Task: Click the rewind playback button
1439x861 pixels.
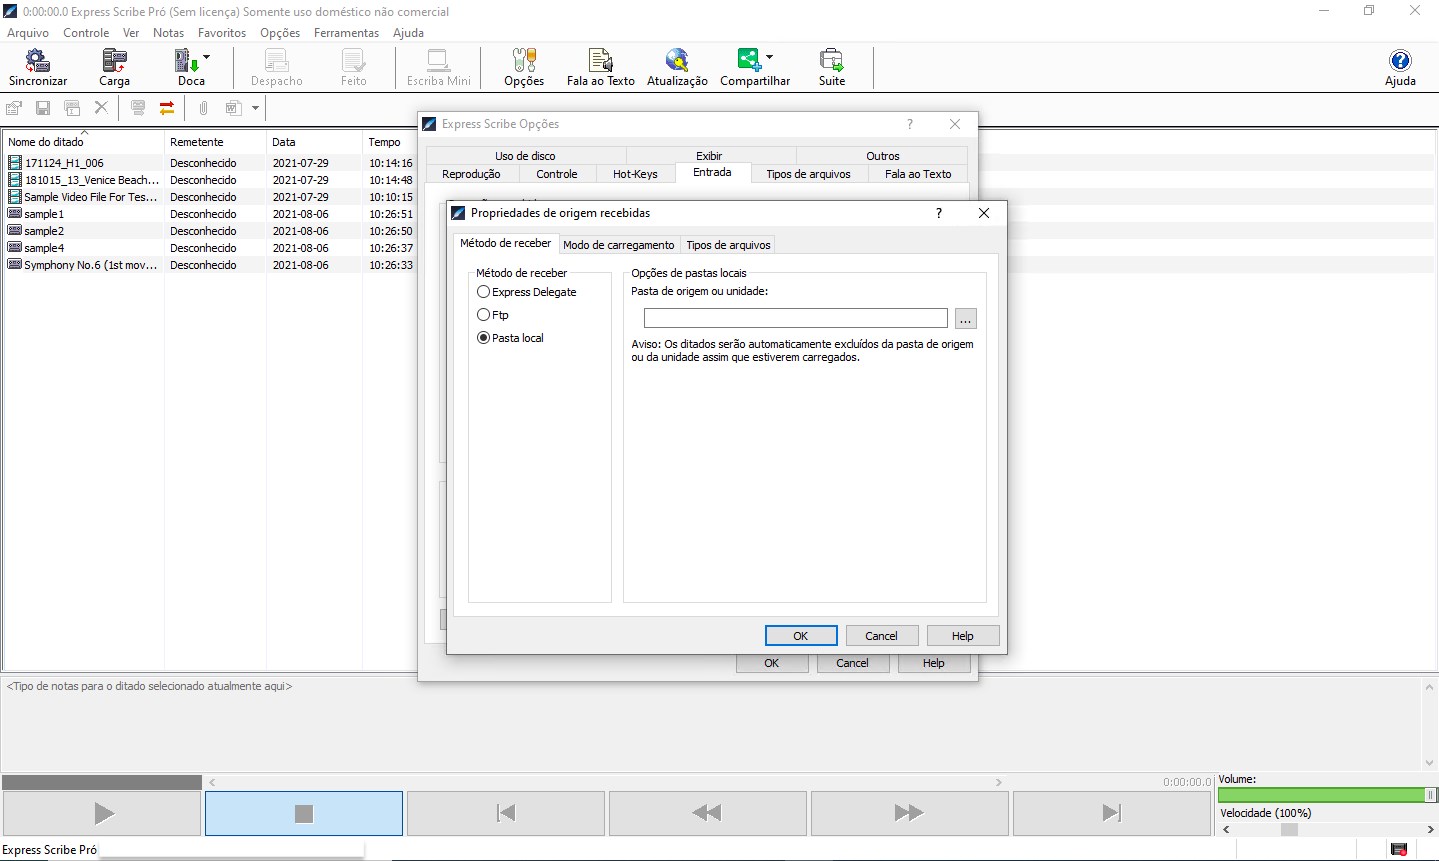Action: 708,814
